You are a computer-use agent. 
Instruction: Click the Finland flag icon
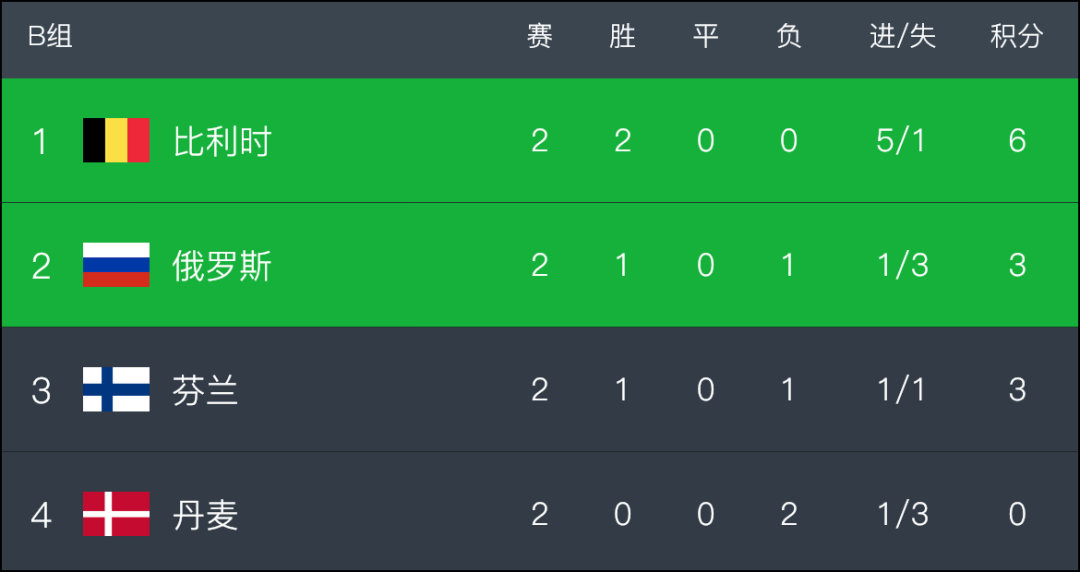click(116, 389)
